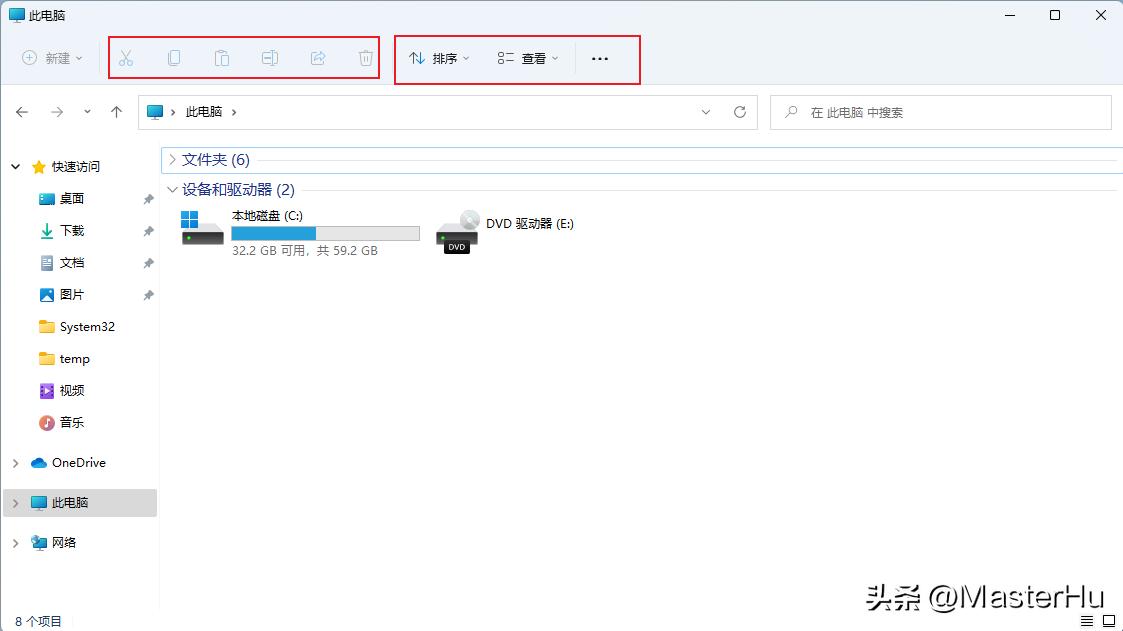Click the 32.2 GB 可用, 共 59.2 GB text

pyautogui.click(x=304, y=251)
